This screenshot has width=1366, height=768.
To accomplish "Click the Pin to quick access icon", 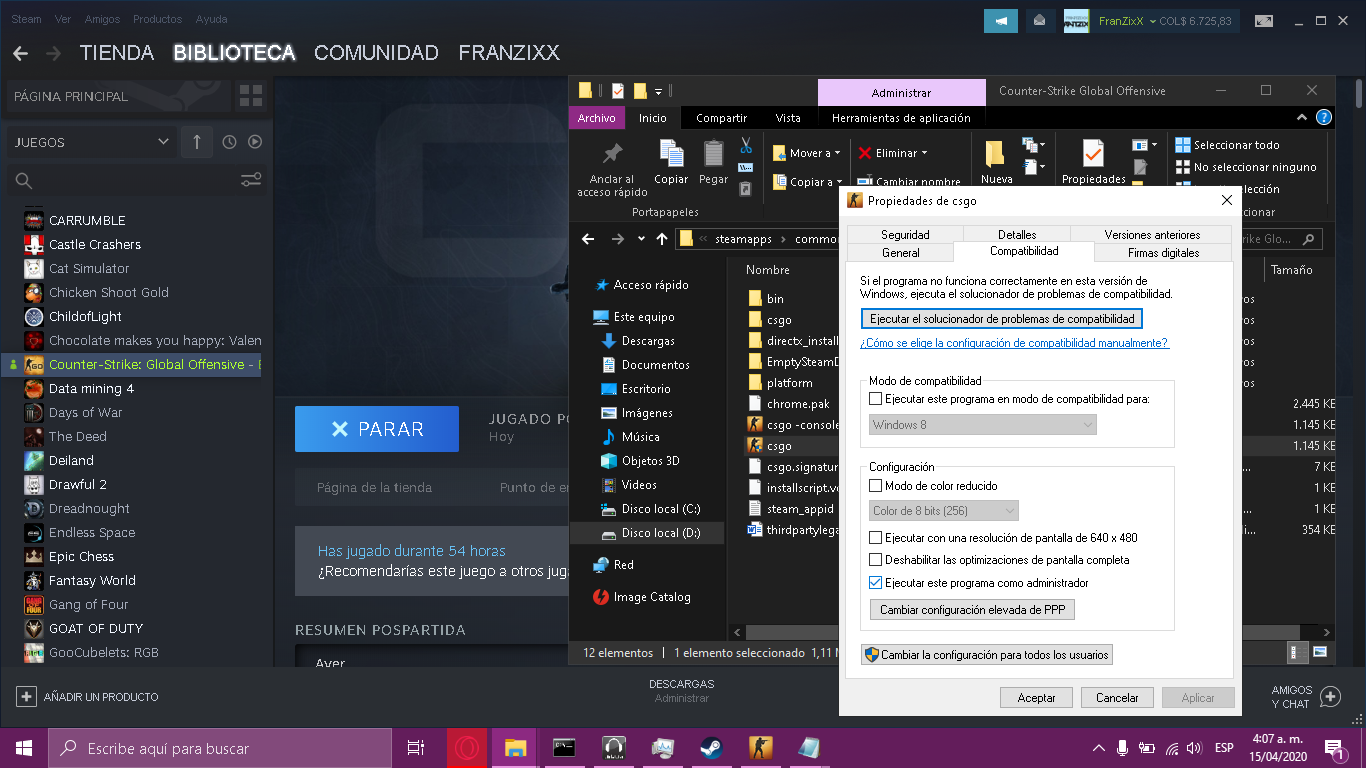I will [612, 154].
